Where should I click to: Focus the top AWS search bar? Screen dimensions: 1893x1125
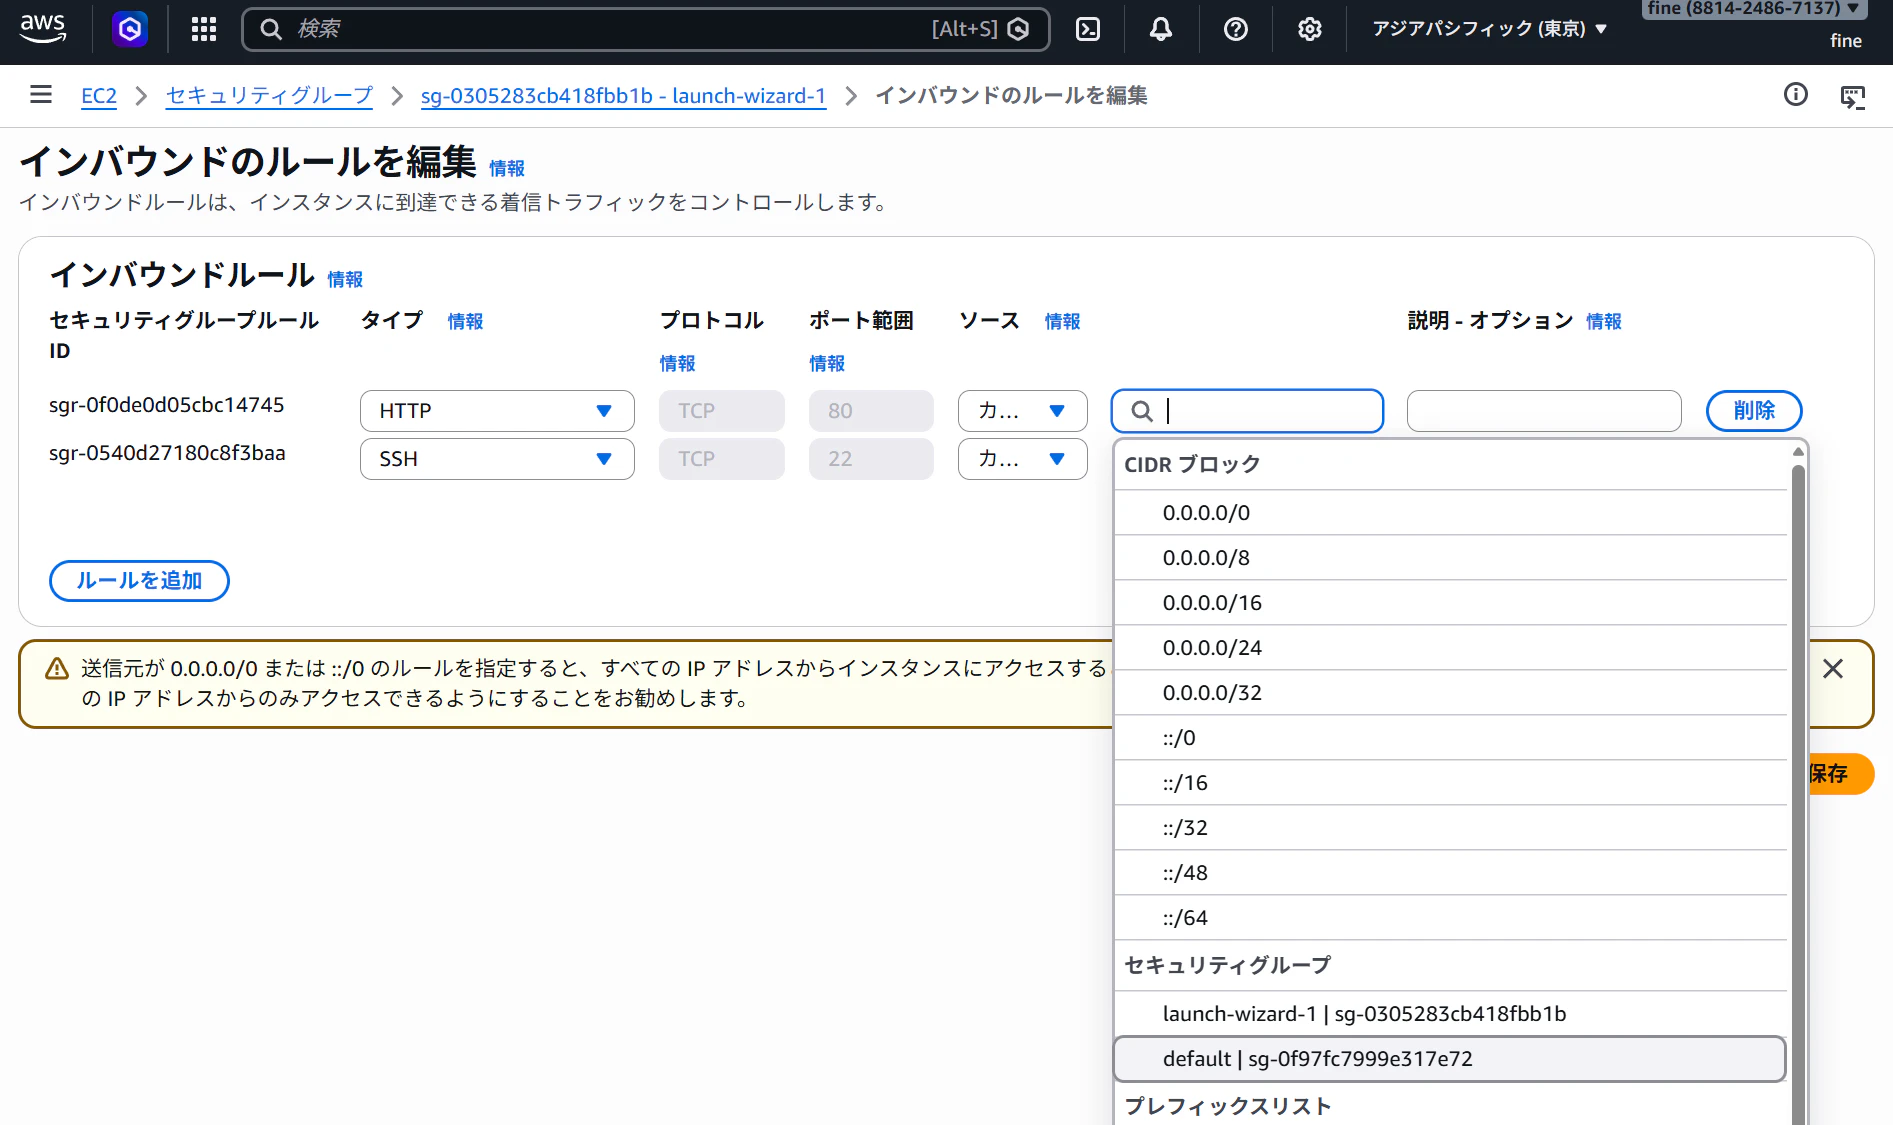pos(646,29)
